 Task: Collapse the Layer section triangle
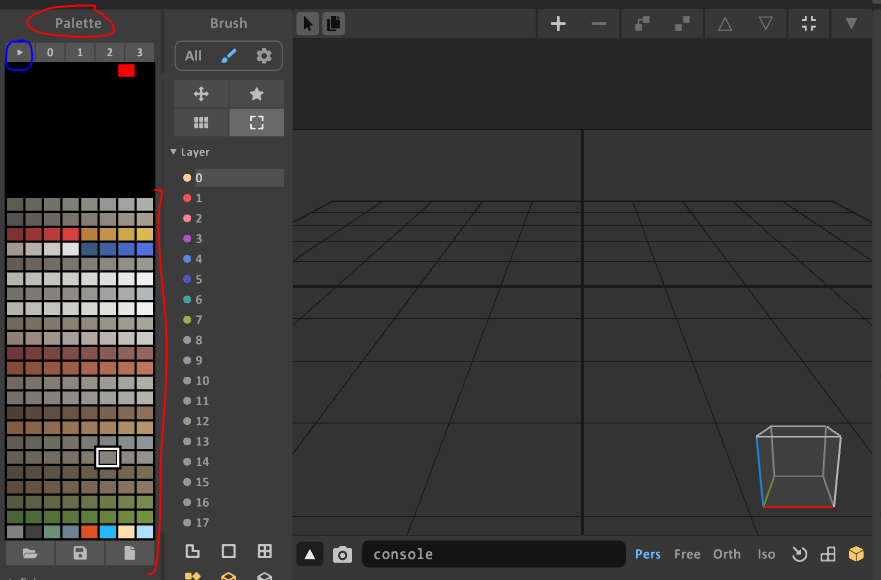point(174,152)
